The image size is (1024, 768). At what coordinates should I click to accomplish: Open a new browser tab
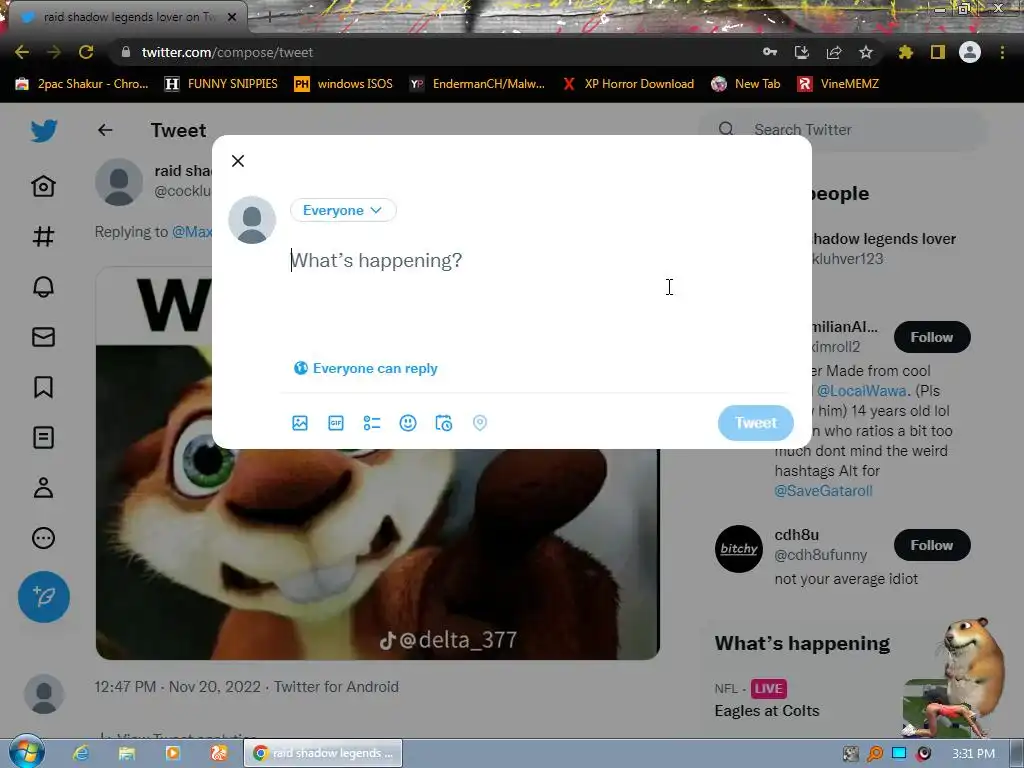(269, 17)
